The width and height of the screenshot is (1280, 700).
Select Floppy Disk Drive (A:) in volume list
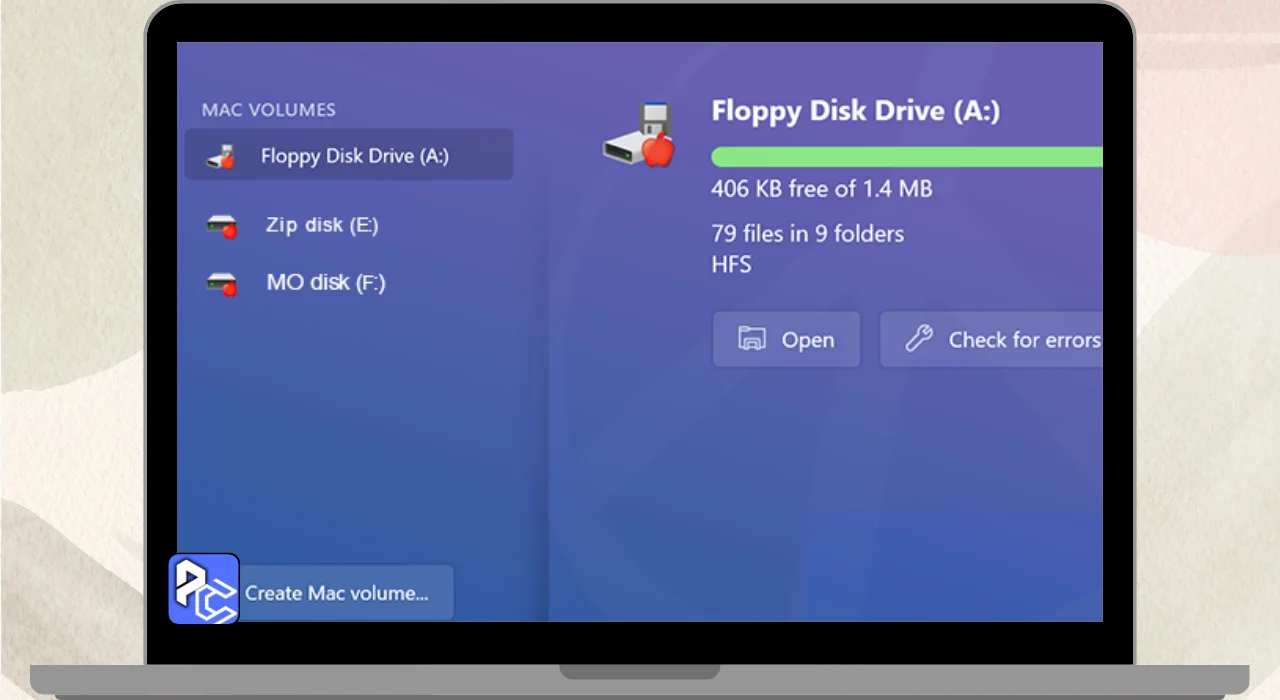pyautogui.click(x=354, y=156)
